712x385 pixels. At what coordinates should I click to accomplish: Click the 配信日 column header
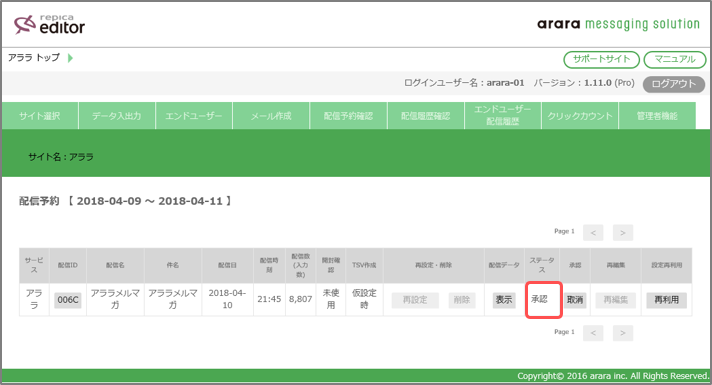227,265
